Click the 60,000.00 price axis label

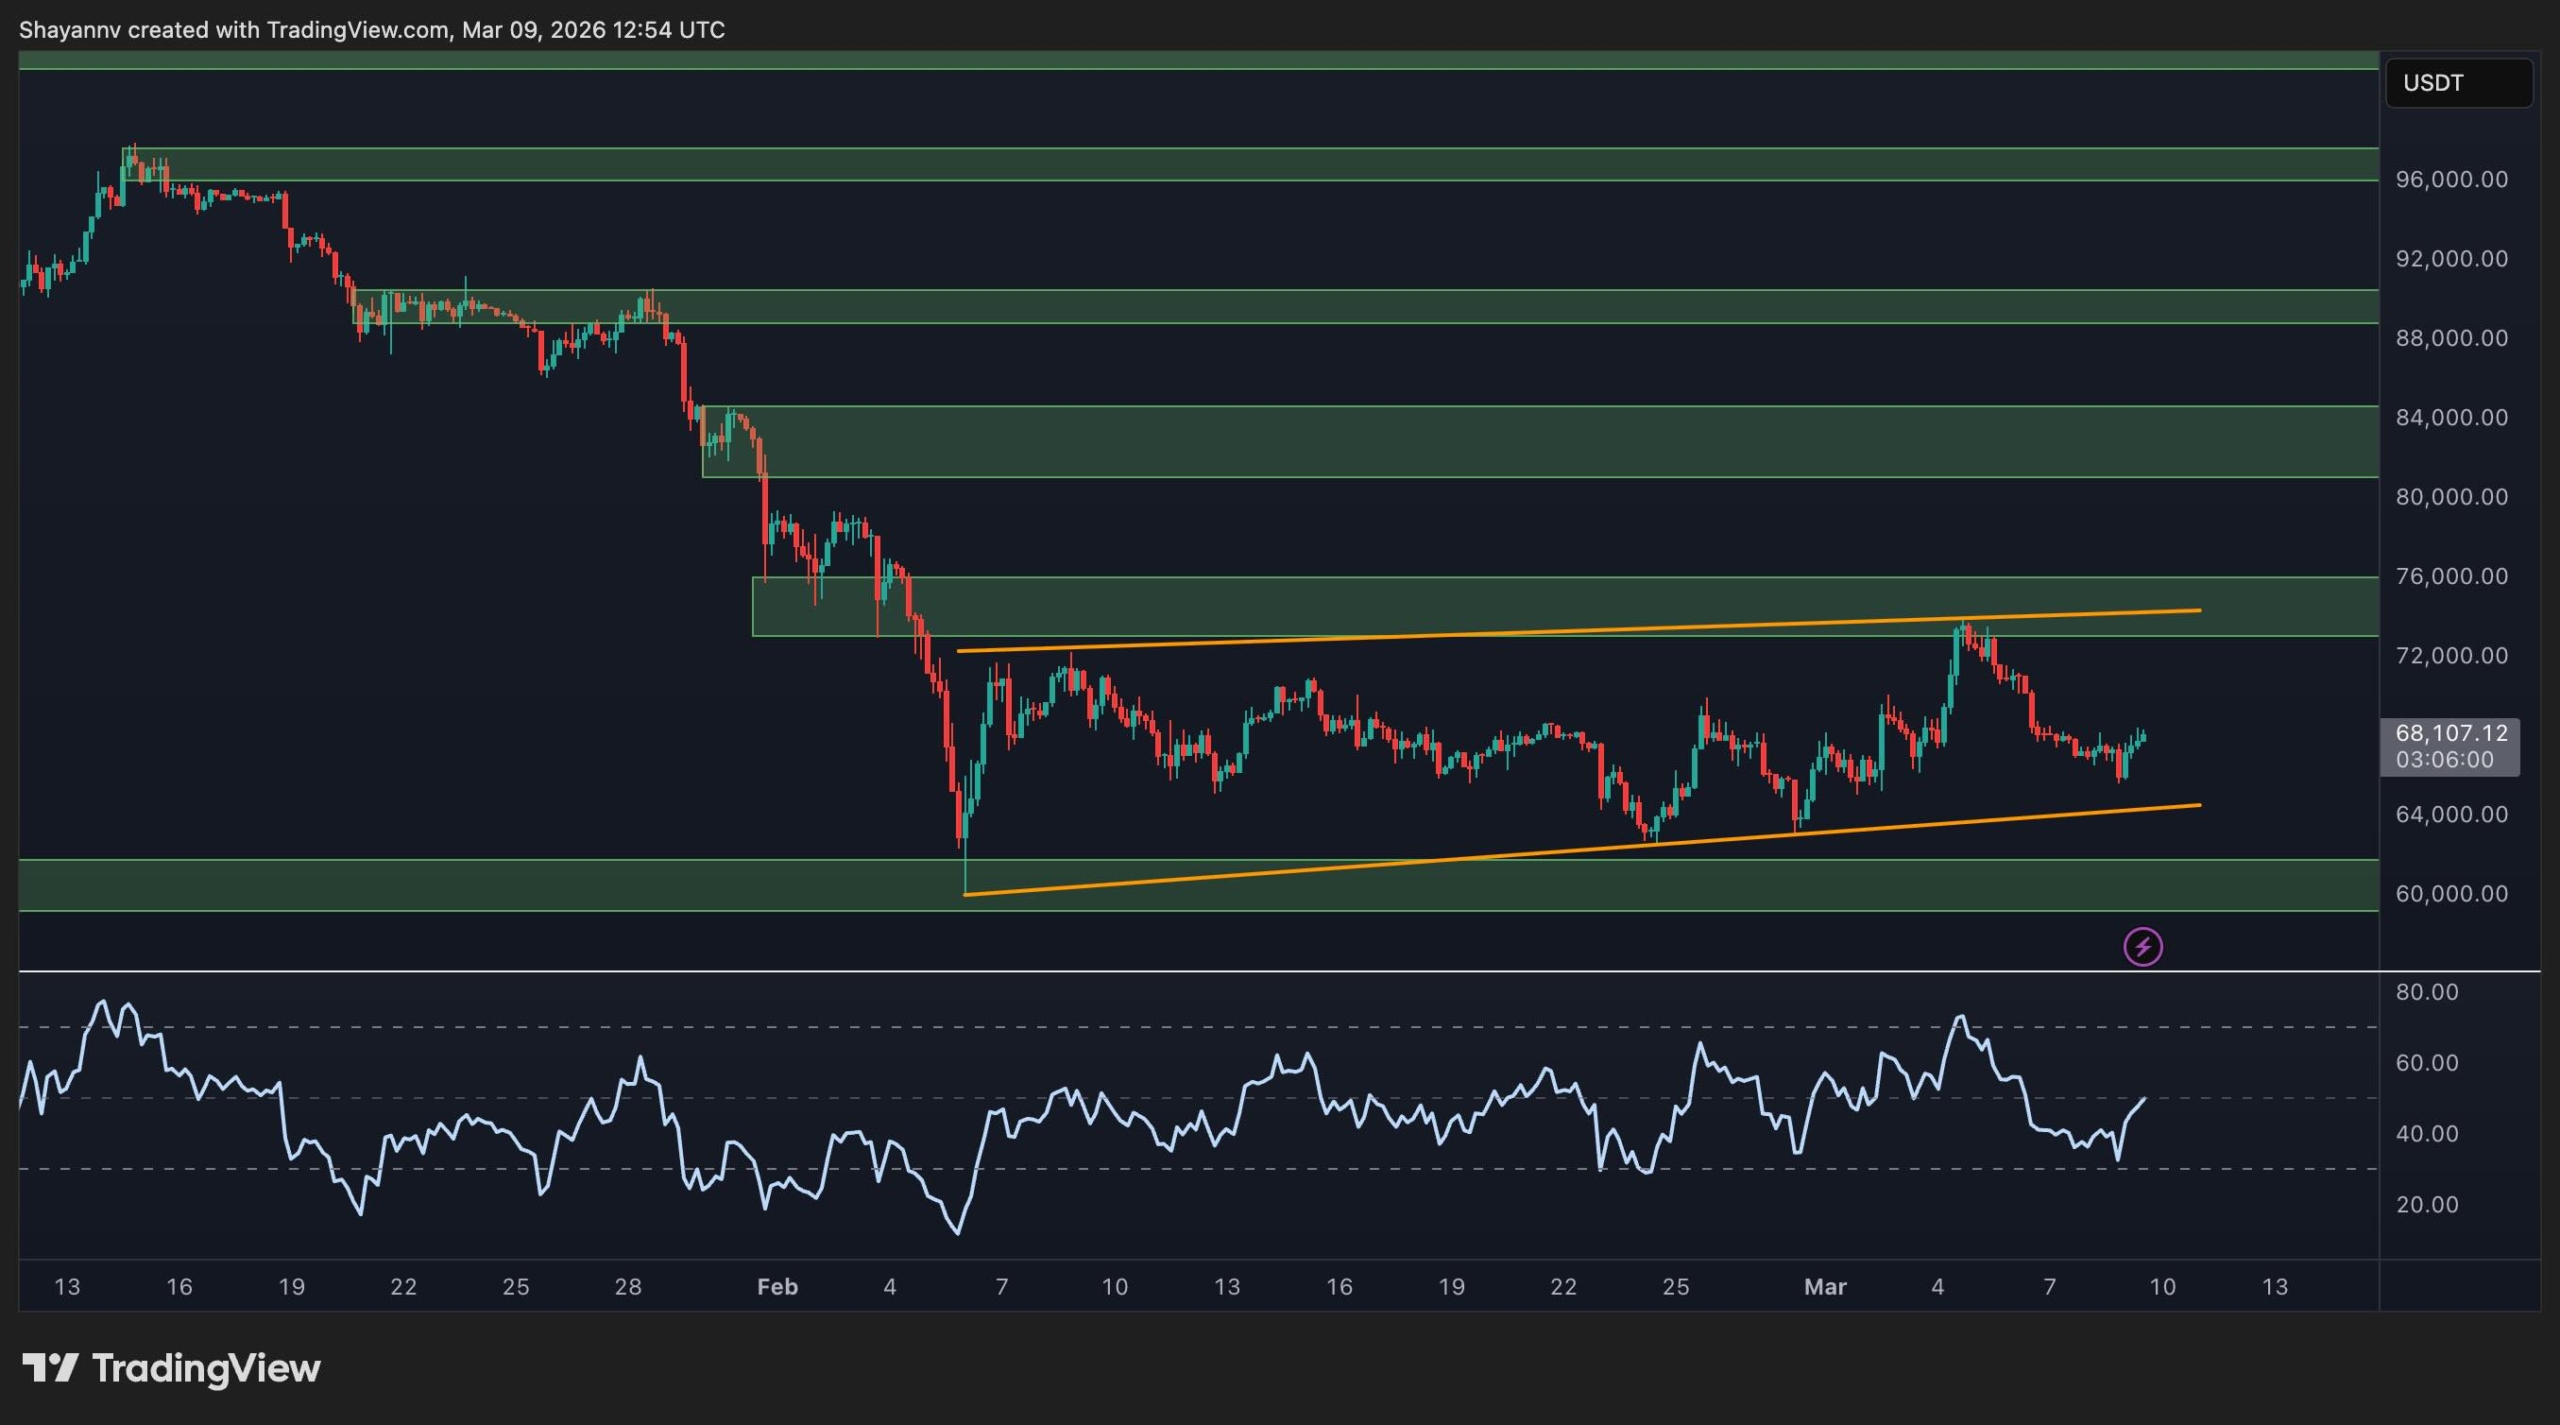click(2451, 893)
